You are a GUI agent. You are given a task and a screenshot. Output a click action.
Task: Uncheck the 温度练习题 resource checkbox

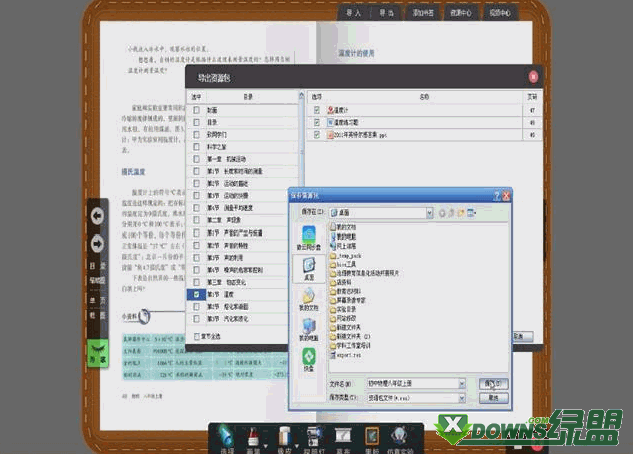[317, 122]
